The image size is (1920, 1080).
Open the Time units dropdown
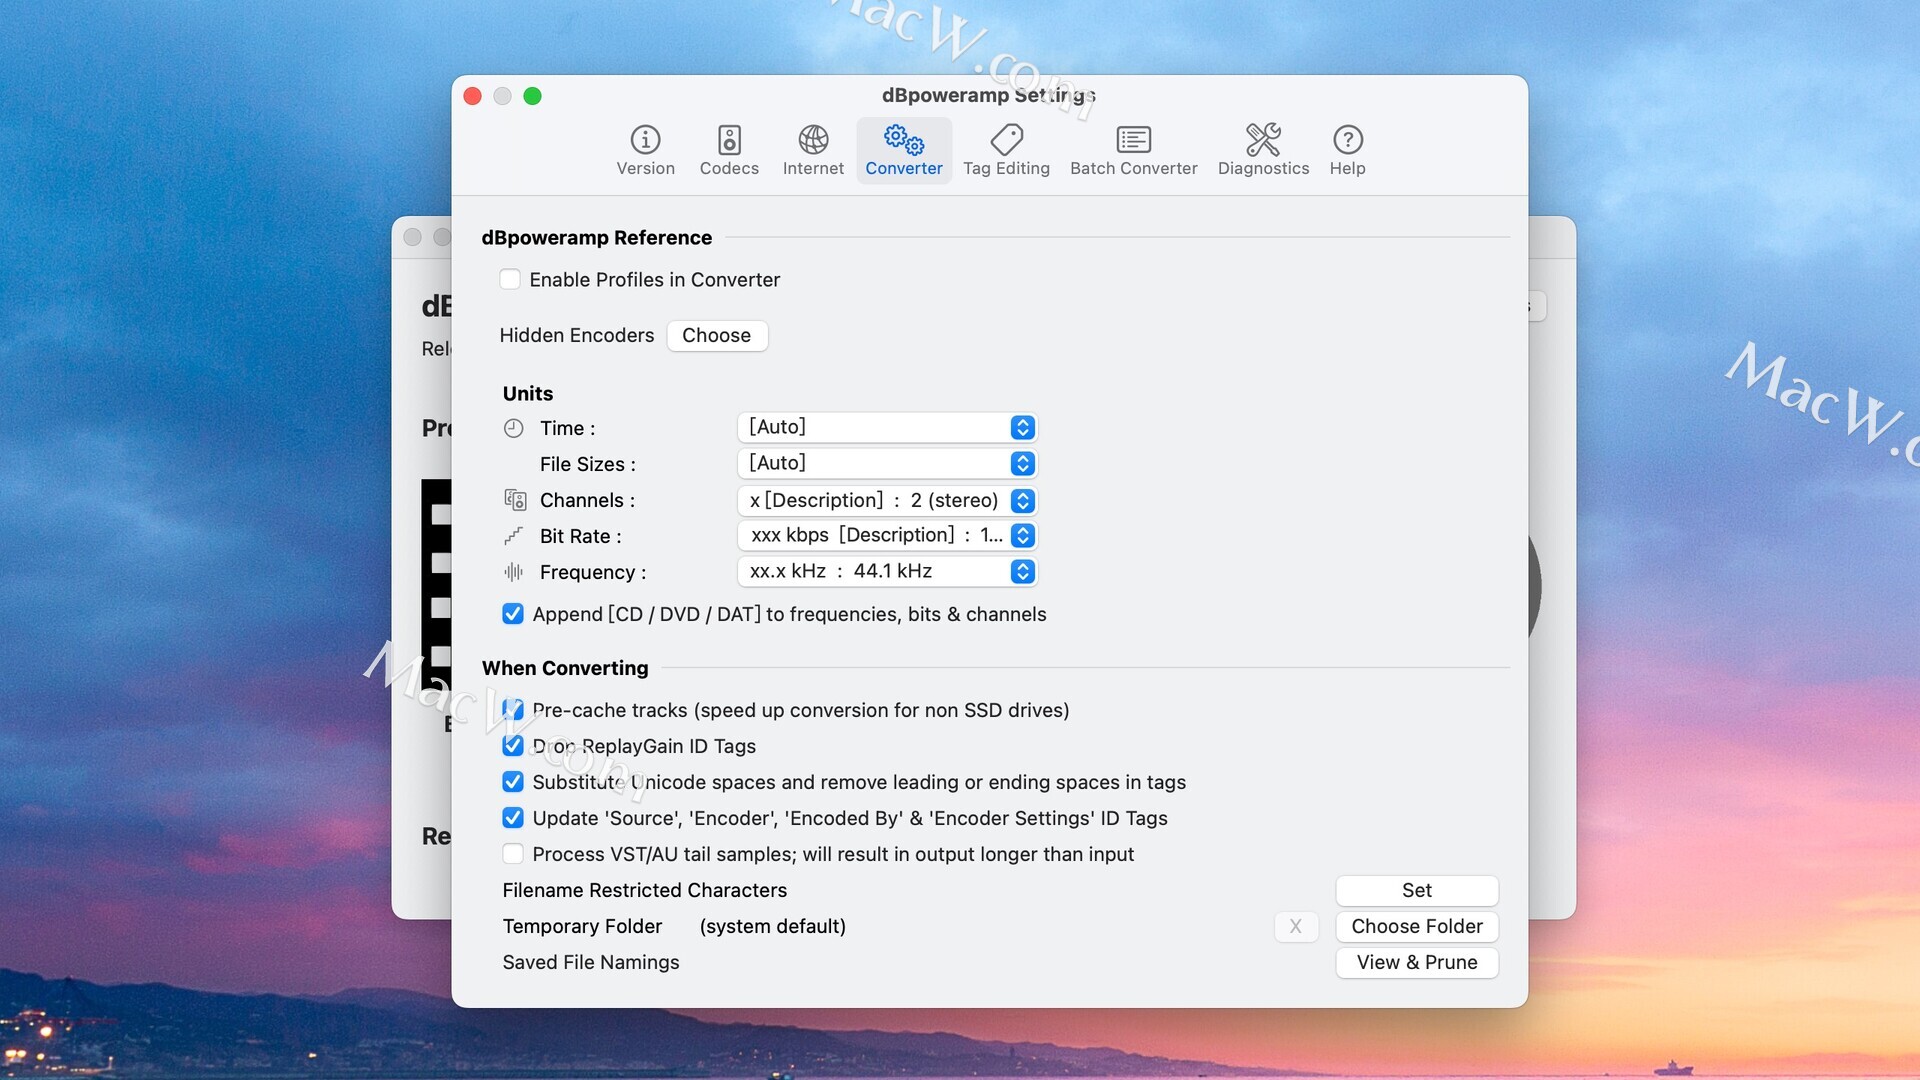(x=887, y=428)
